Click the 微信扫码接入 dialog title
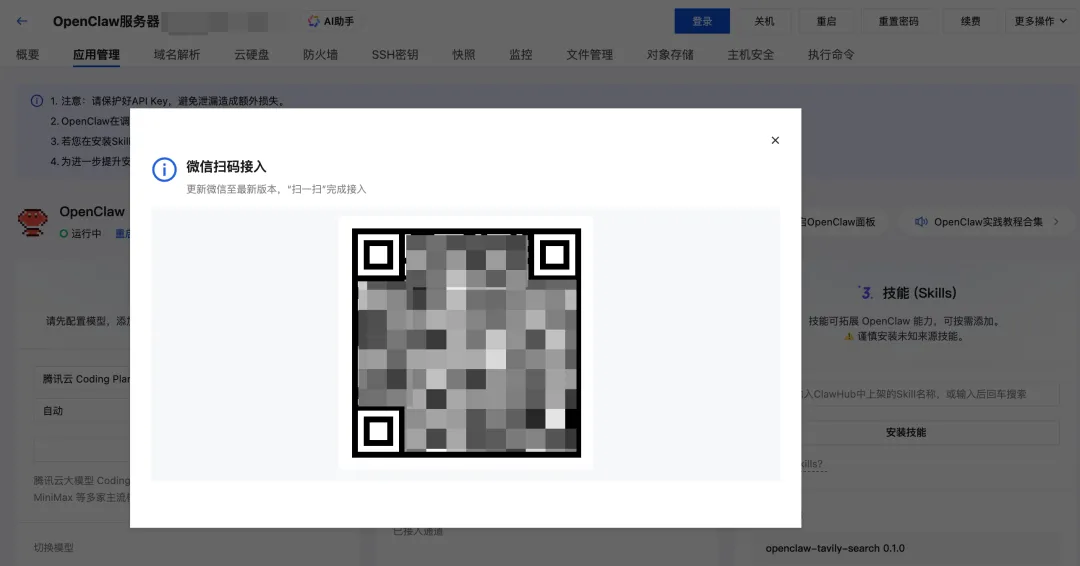 click(x=226, y=167)
